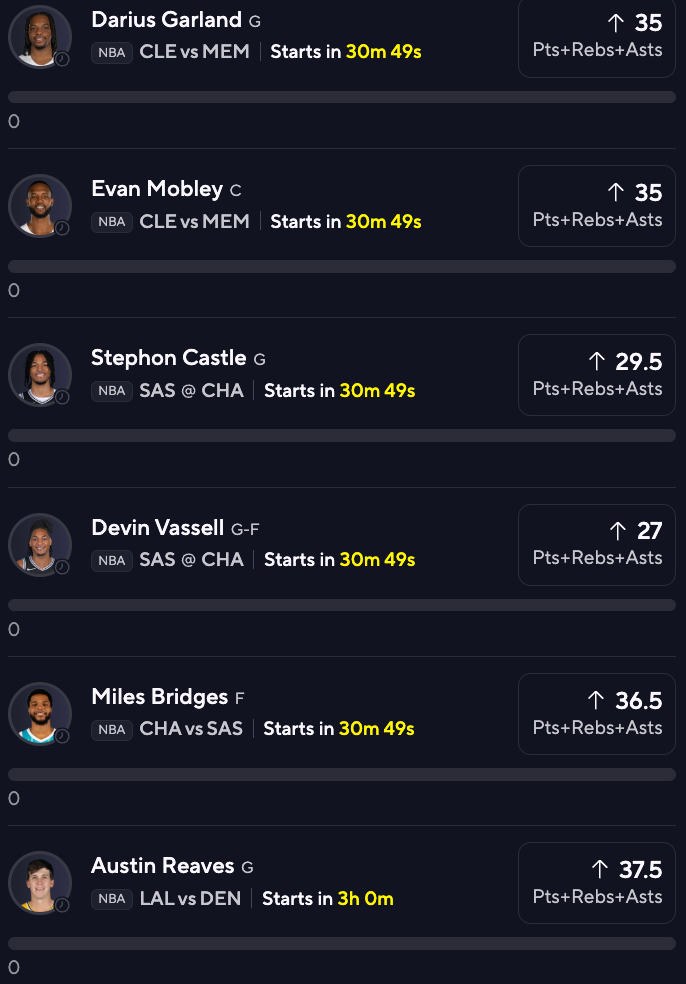Click the Austin Reaves player name

[163, 866]
